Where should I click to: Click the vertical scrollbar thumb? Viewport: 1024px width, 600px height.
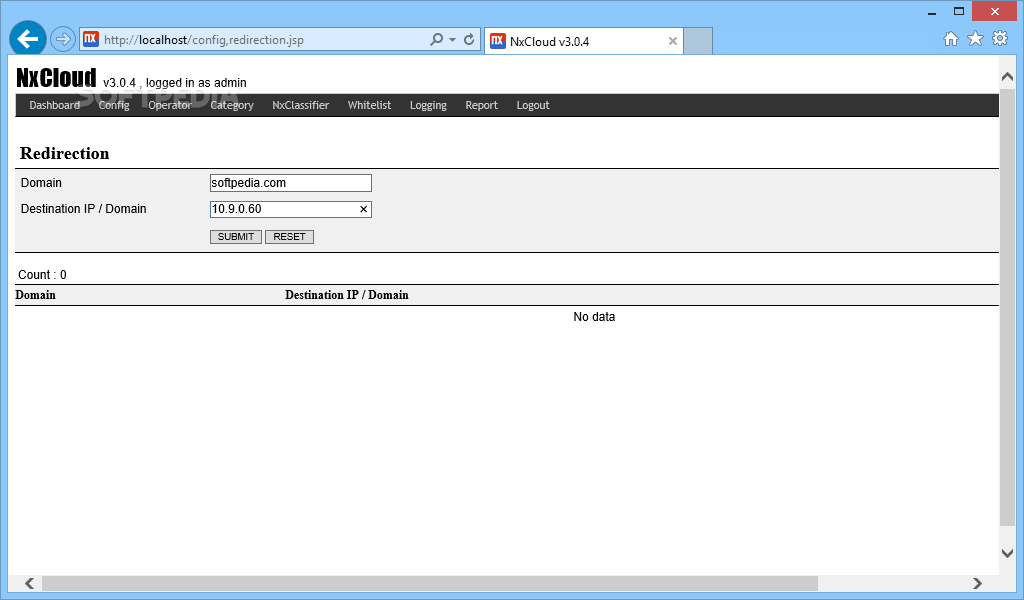coord(1008,307)
